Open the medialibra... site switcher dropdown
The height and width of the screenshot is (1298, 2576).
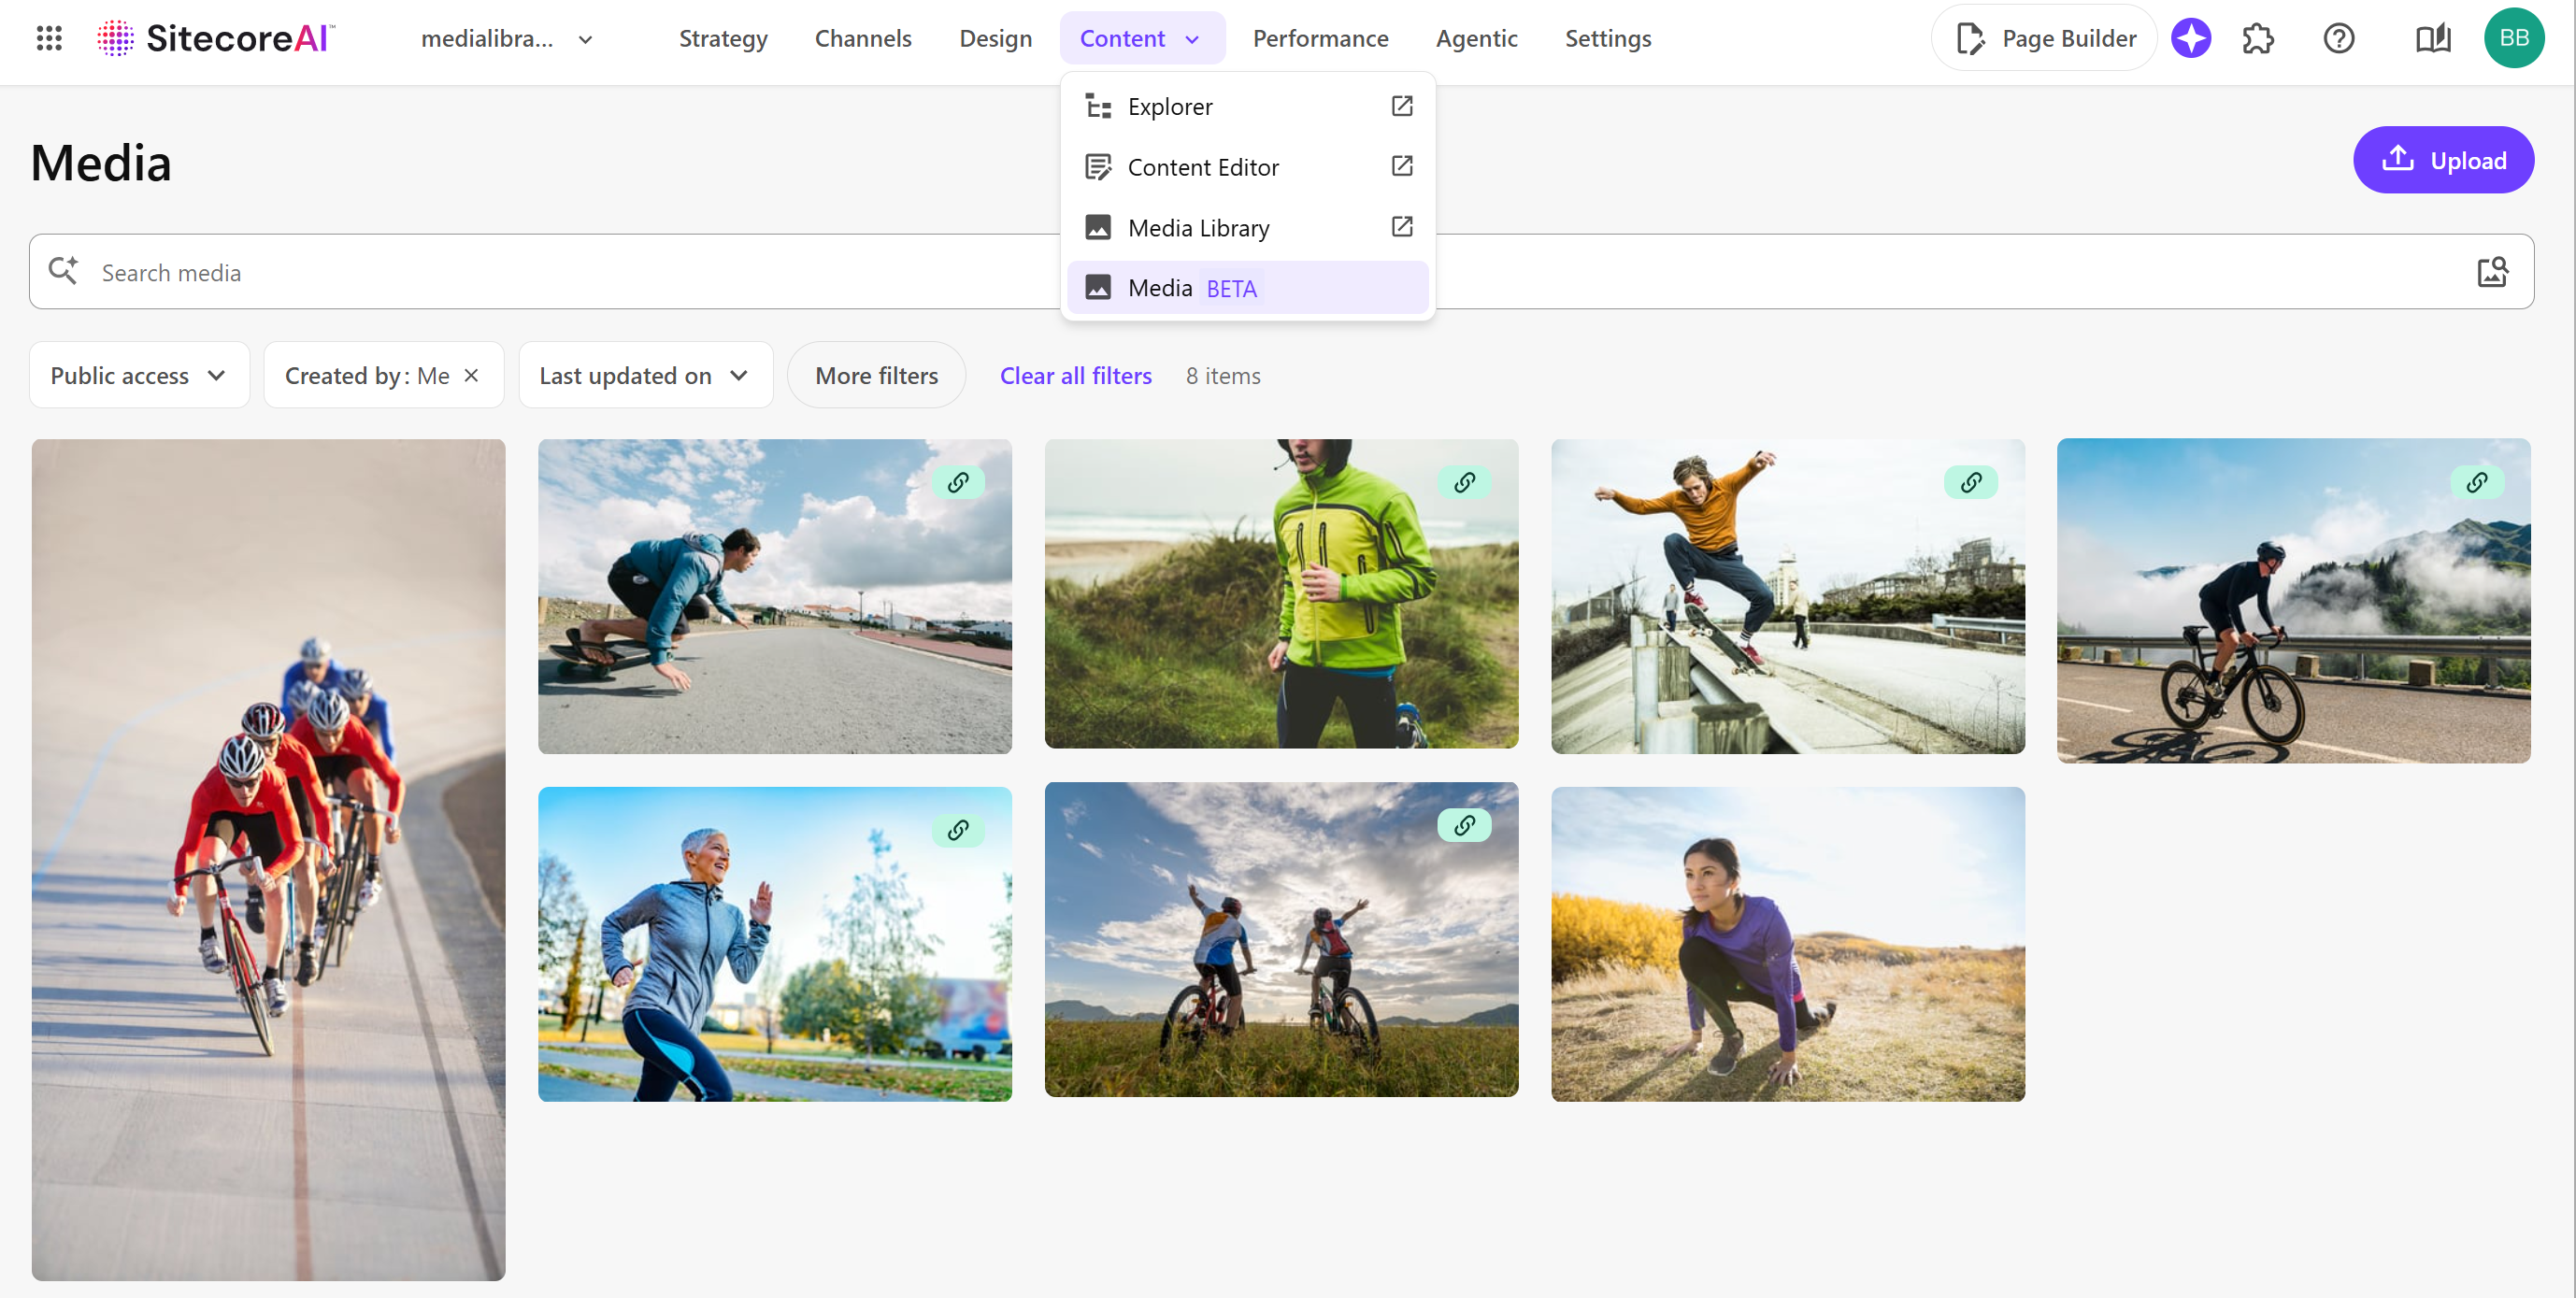507,38
